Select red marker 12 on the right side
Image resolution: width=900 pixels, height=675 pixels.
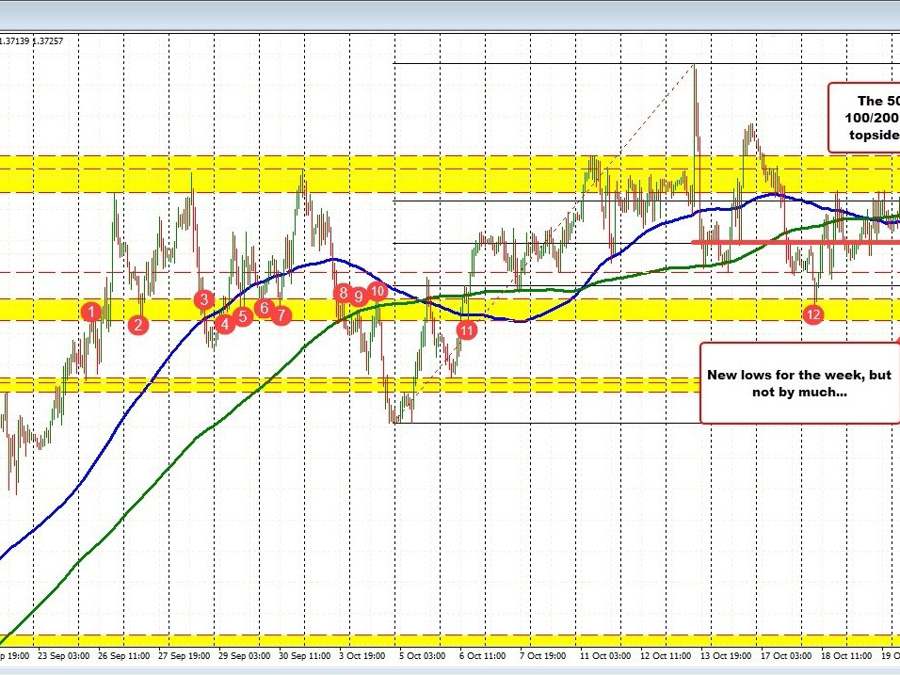click(812, 313)
